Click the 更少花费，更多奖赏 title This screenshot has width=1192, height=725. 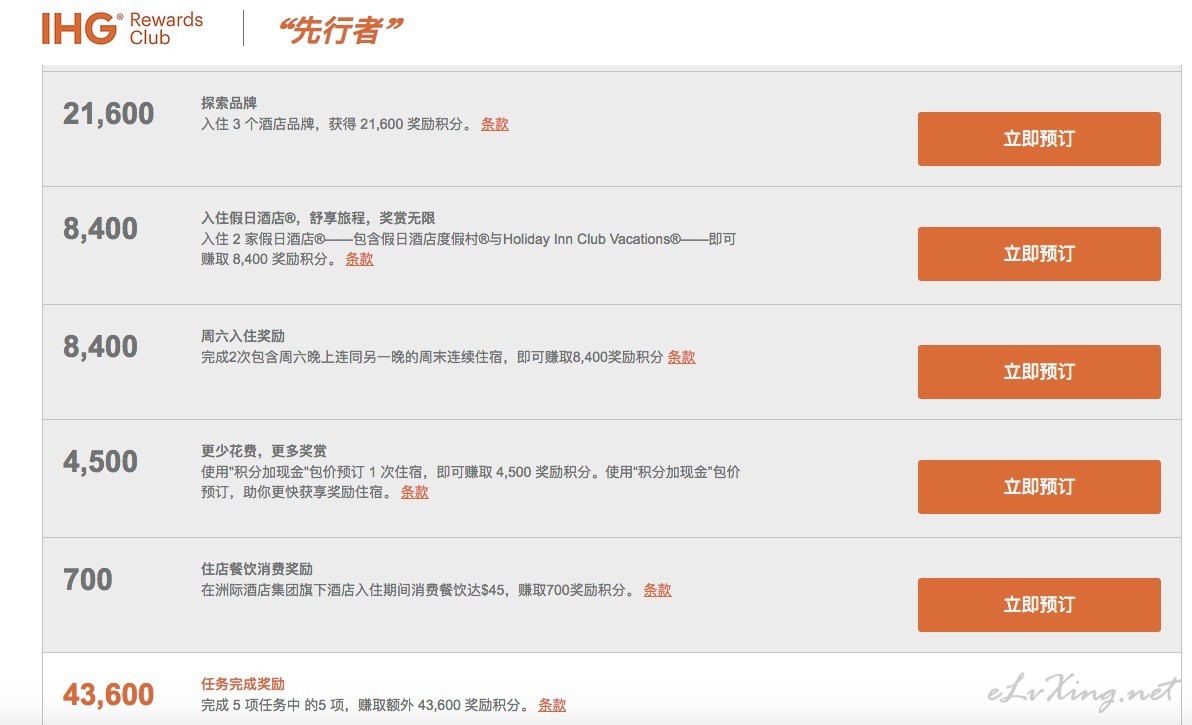click(264, 451)
